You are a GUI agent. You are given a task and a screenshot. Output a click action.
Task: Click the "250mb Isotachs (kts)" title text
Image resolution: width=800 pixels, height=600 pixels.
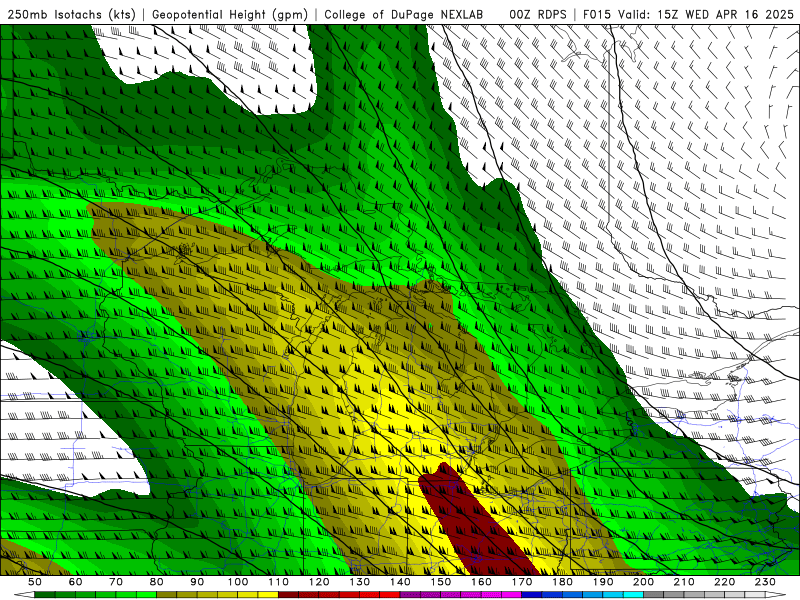71,14
